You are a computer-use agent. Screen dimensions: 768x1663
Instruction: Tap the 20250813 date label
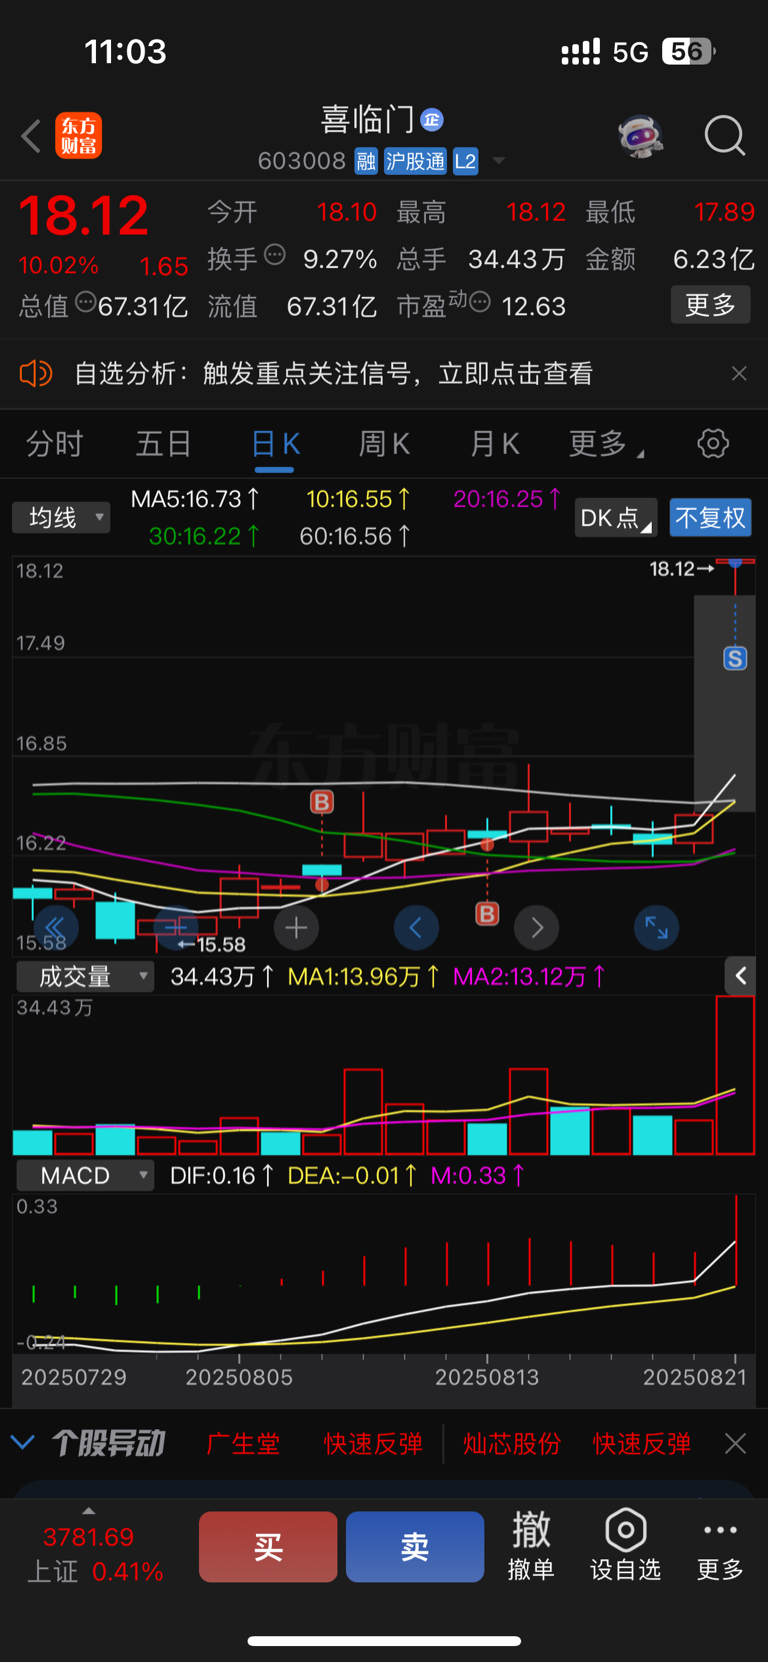487,1377
